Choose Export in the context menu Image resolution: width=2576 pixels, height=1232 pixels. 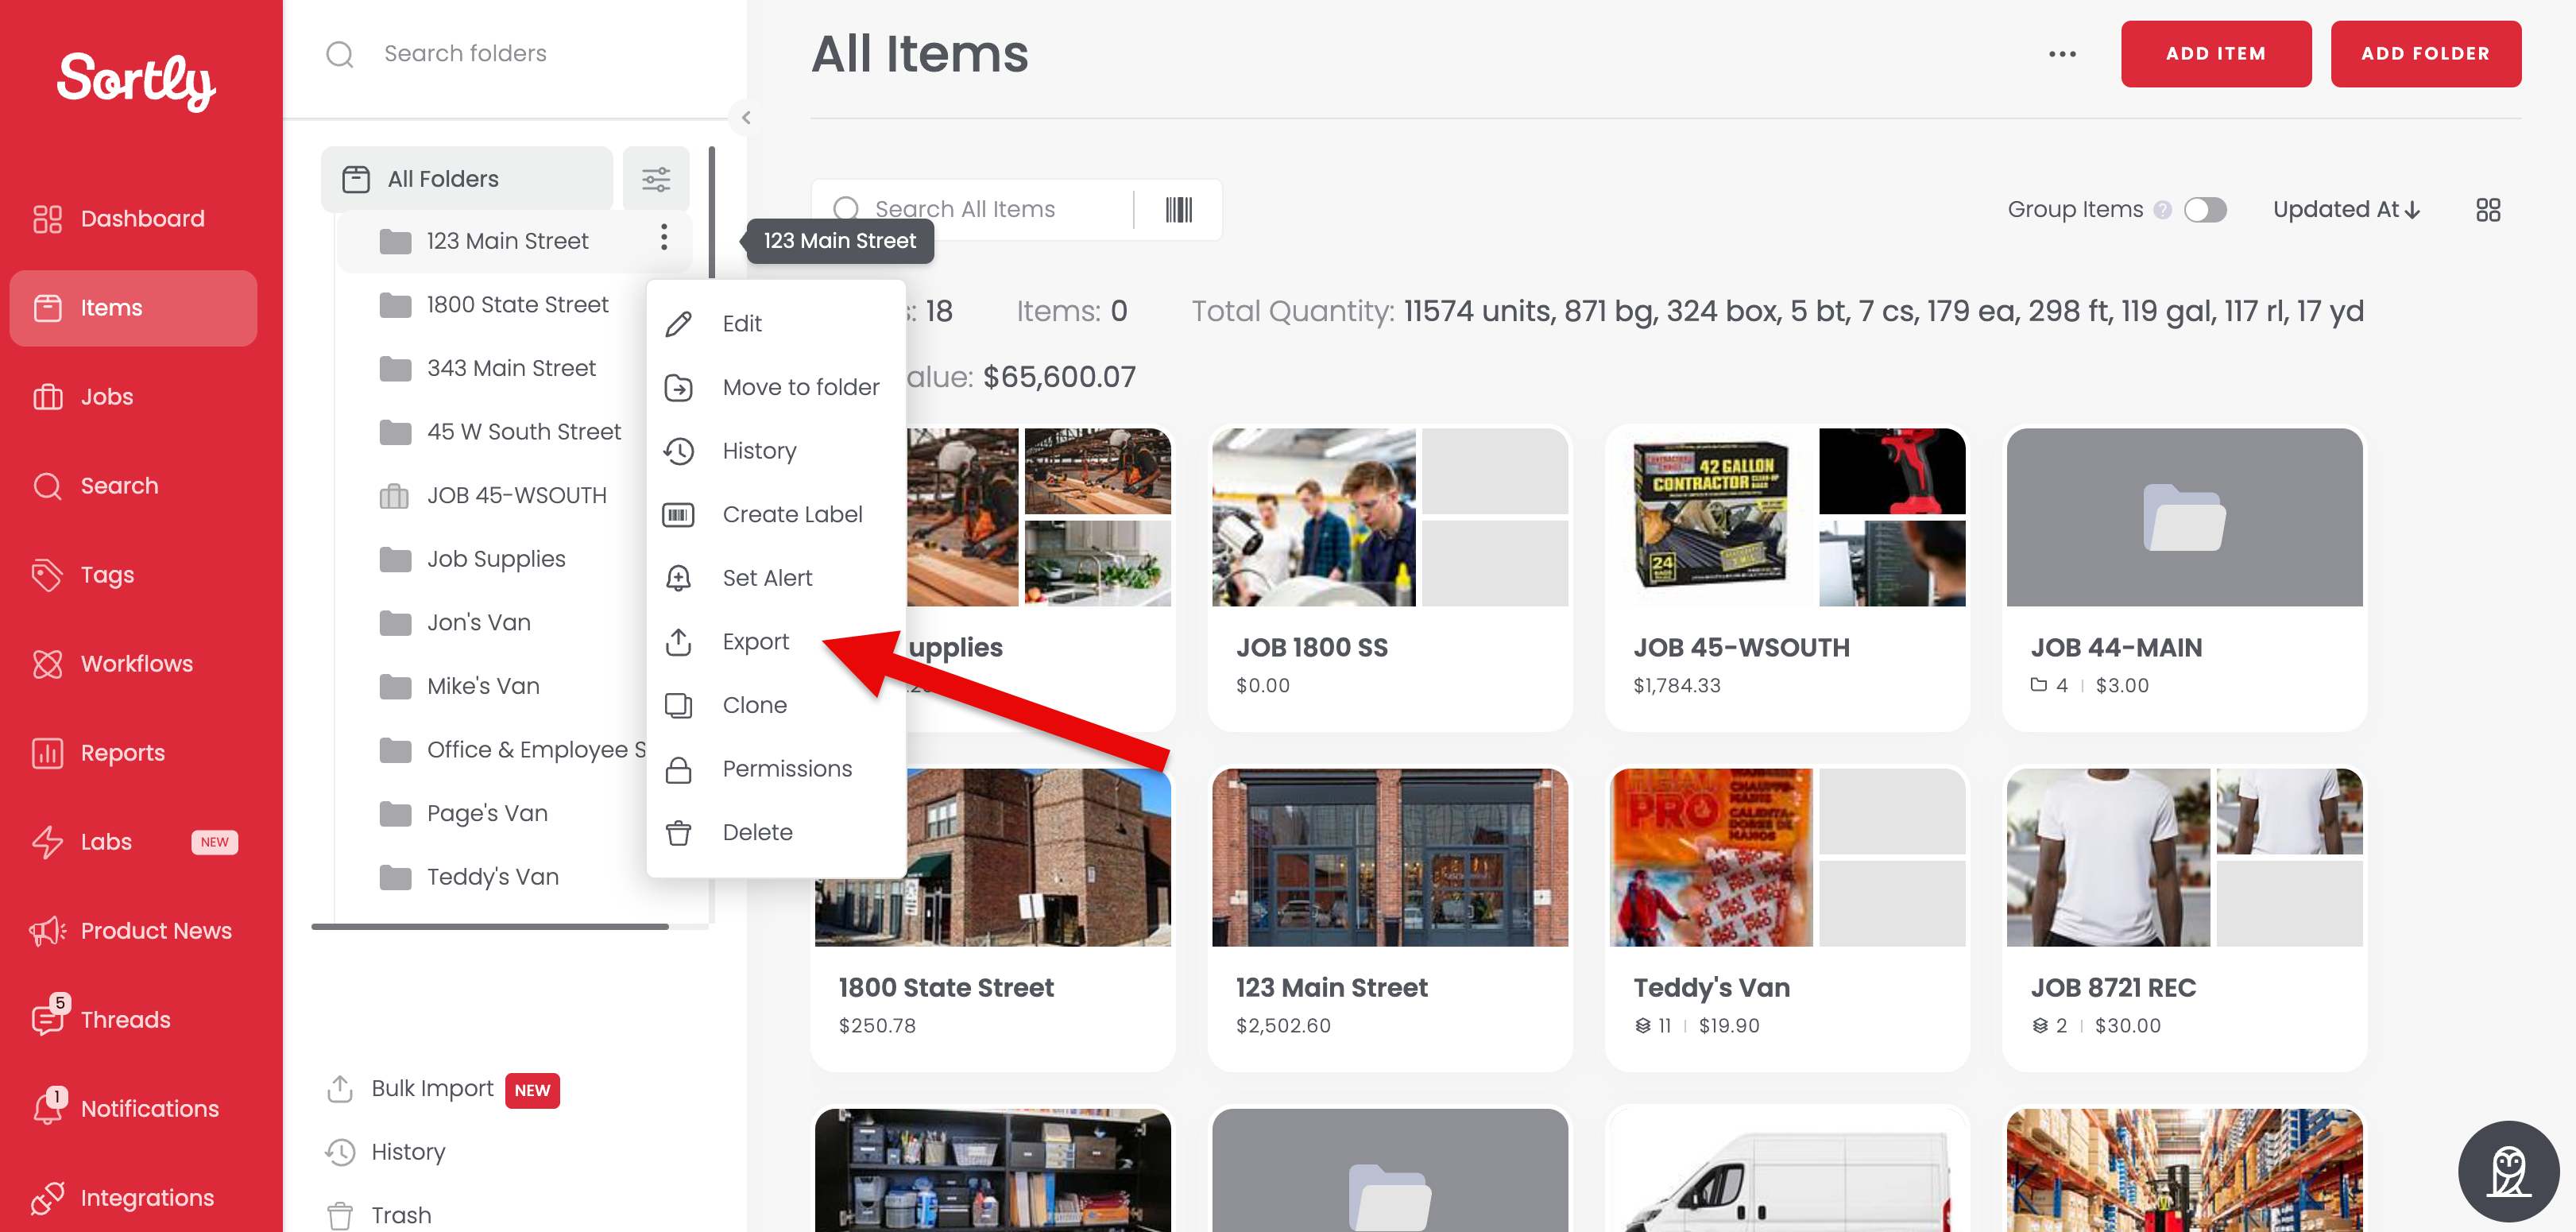775,641
